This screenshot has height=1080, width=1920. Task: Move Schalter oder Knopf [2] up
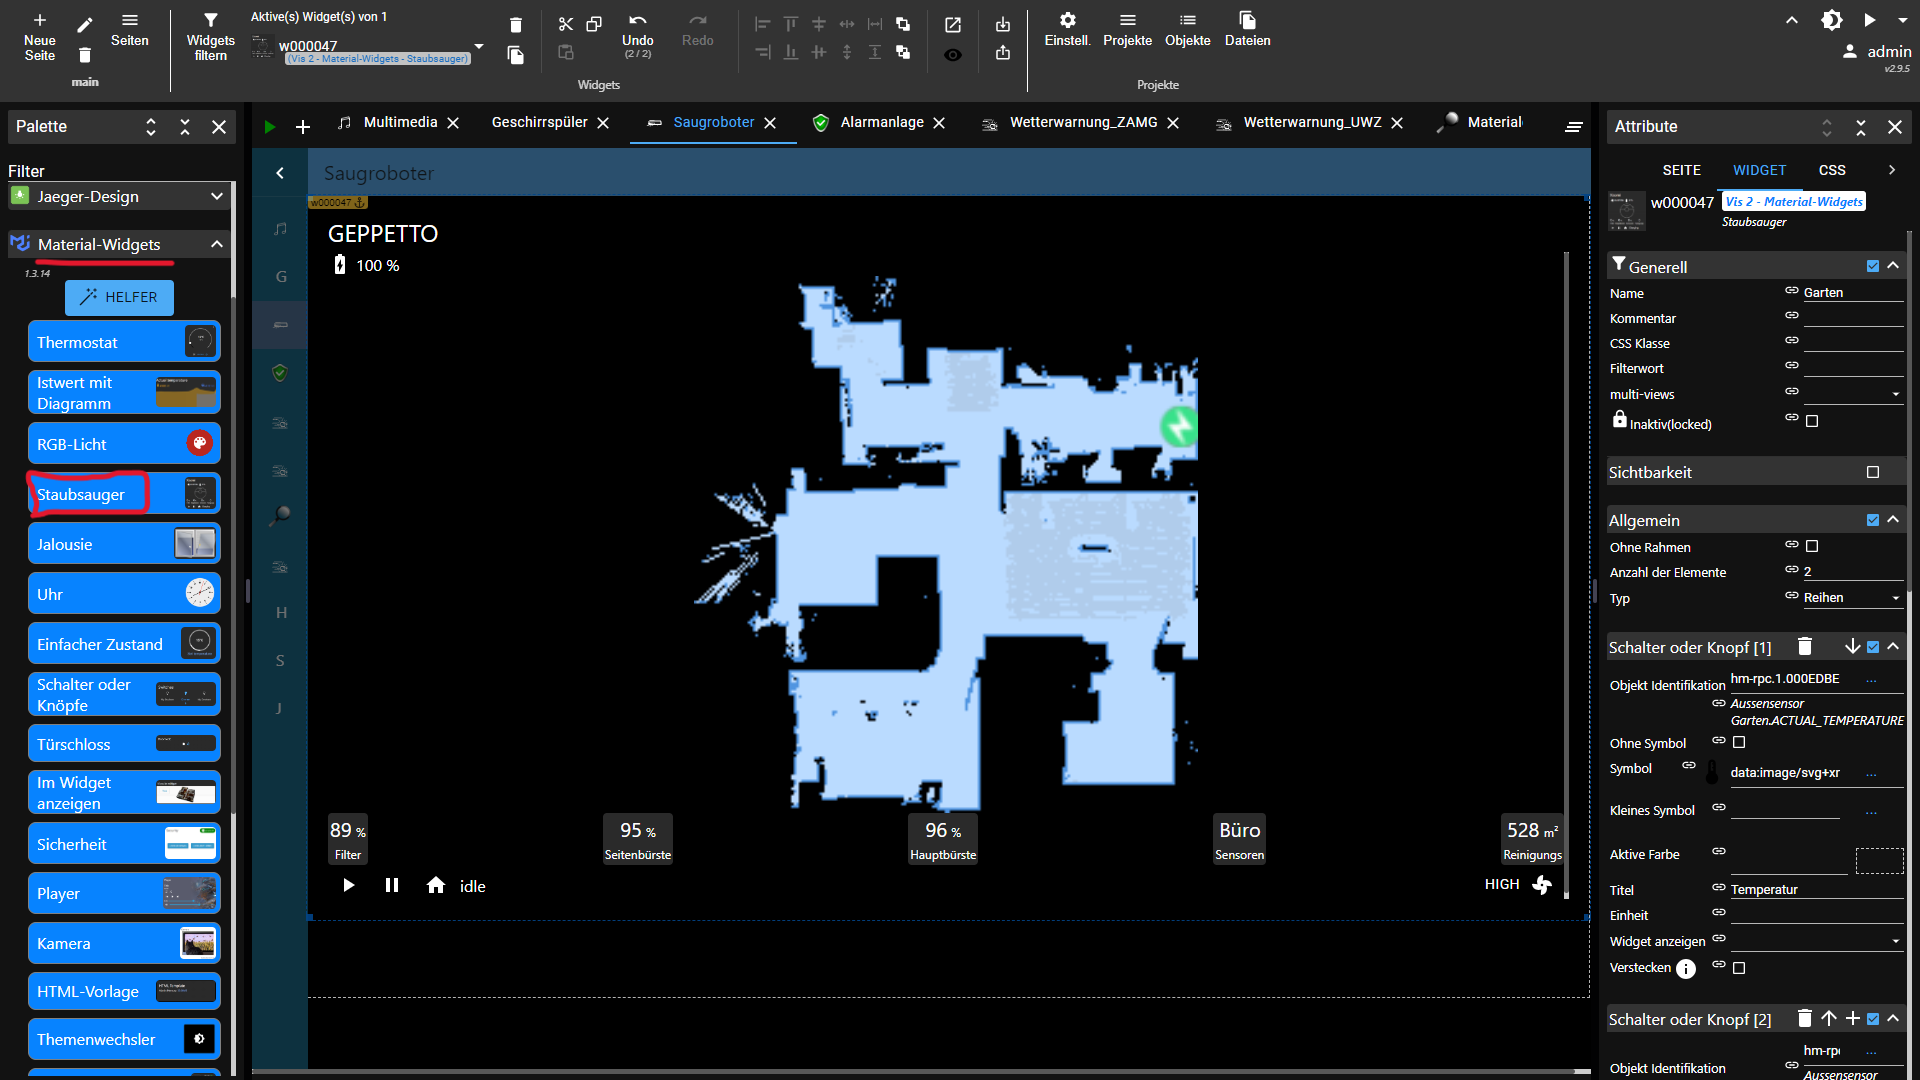[1829, 1018]
